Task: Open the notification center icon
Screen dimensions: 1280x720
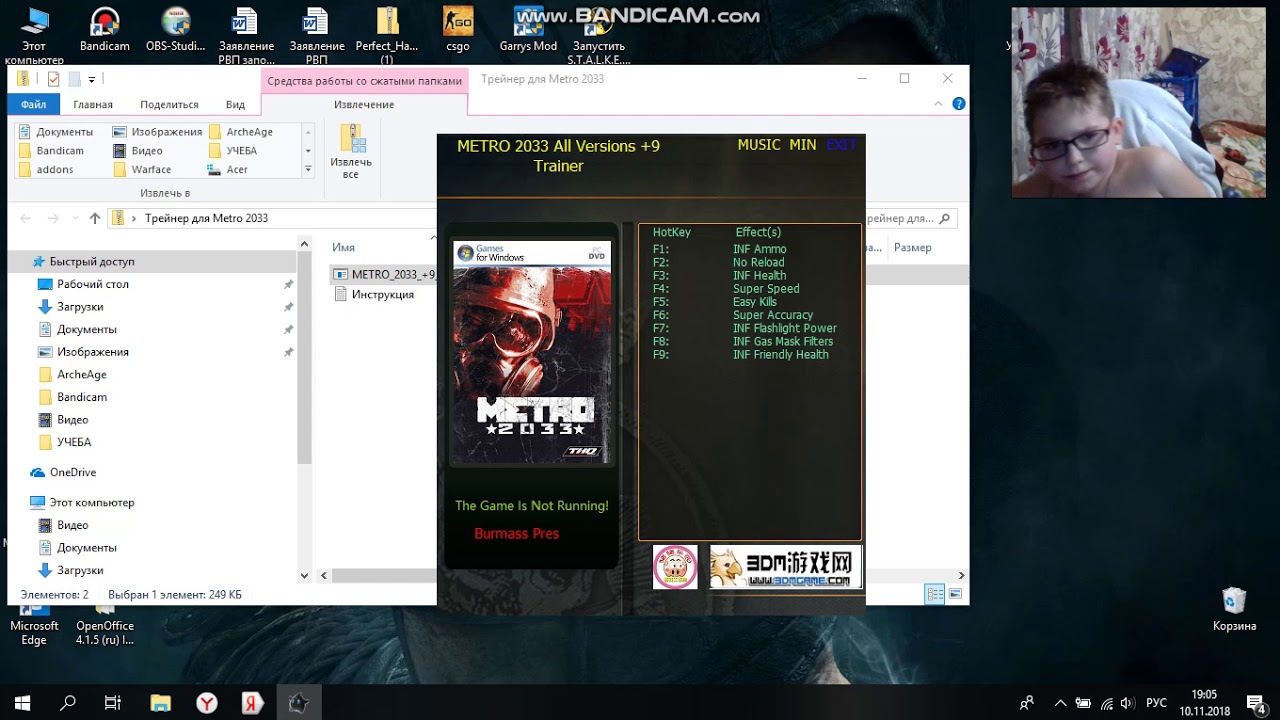Action: tap(1256, 703)
